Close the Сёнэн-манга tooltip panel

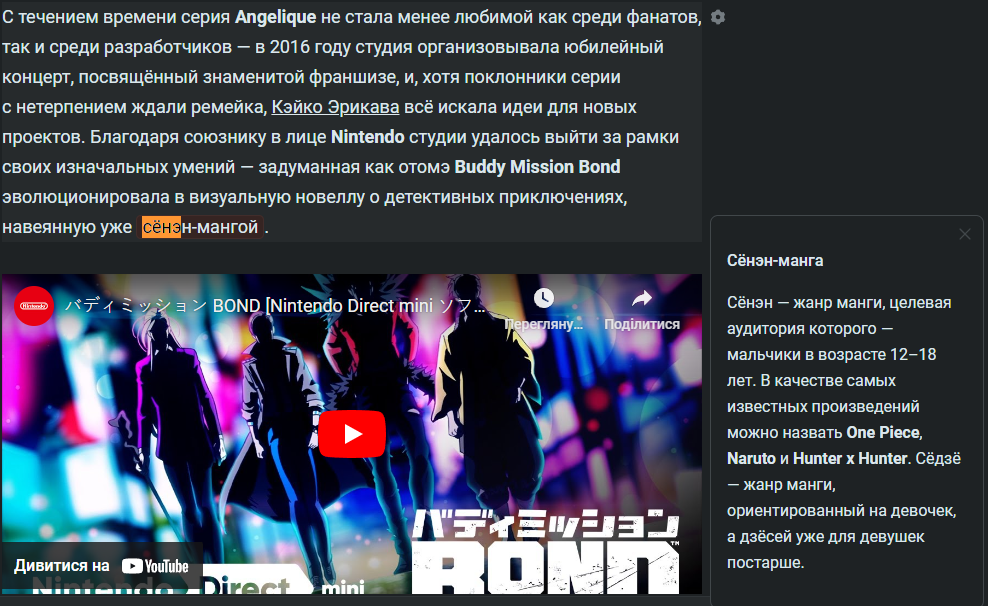pyautogui.click(x=965, y=234)
